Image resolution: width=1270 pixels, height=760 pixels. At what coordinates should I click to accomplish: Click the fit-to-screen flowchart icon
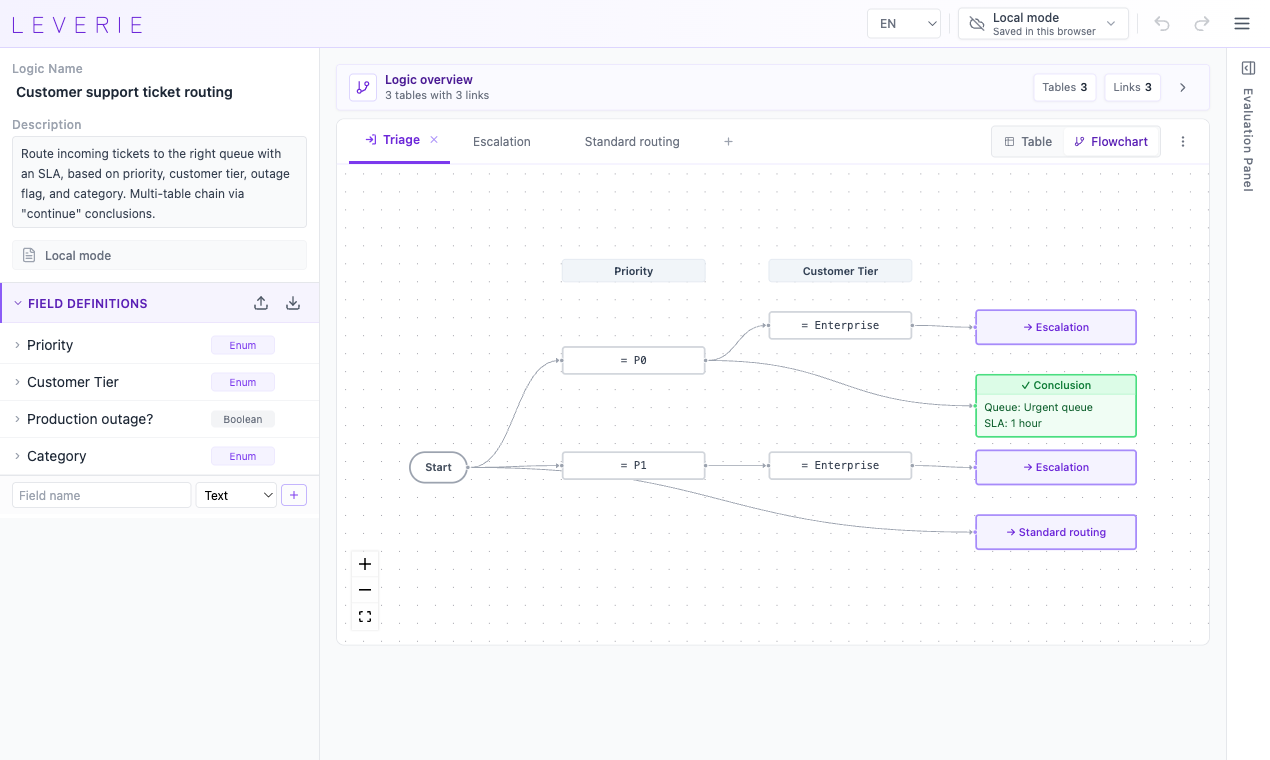tap(365, 617)
